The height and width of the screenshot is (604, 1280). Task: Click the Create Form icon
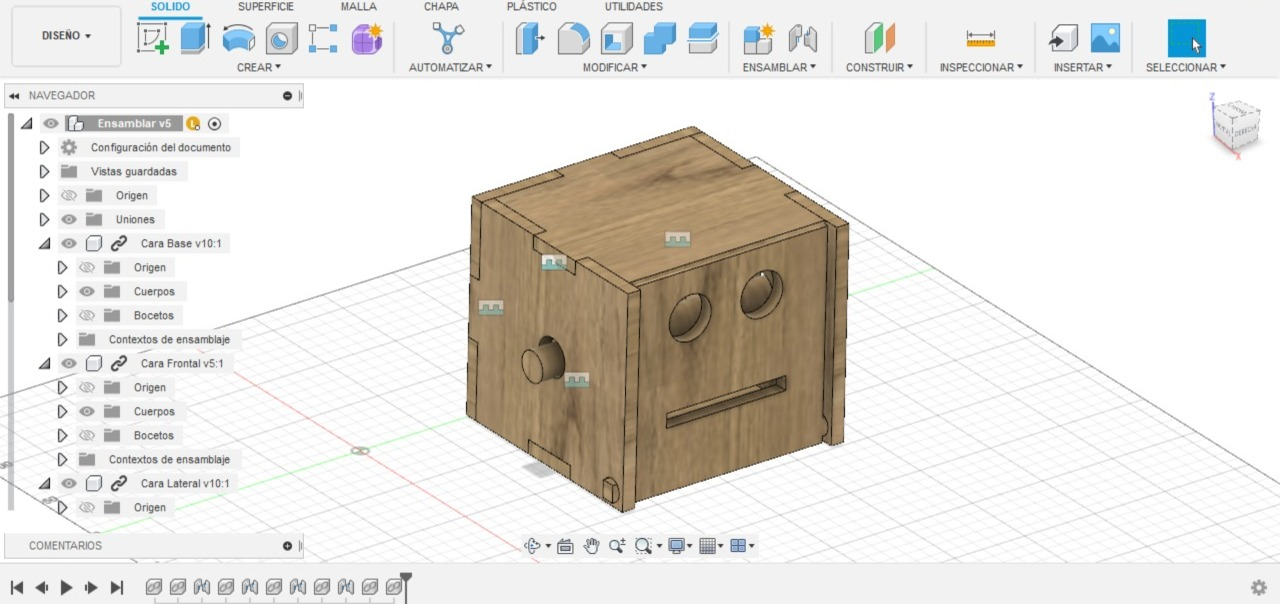point(367,38)
